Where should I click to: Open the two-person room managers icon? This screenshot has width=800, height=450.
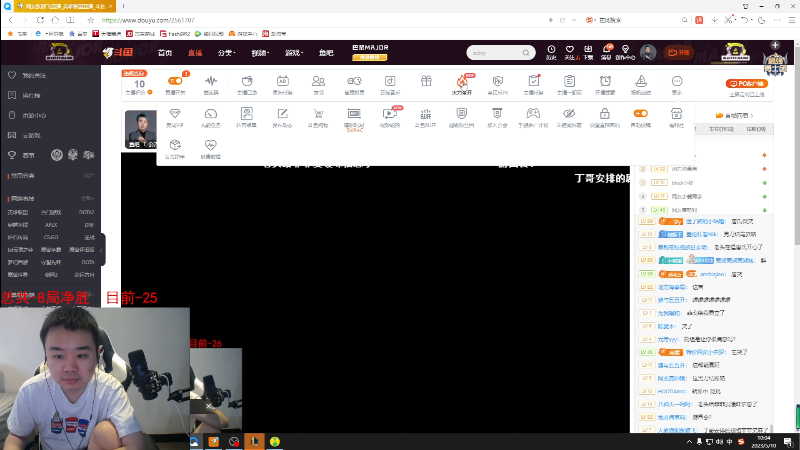tap(318, 81)
